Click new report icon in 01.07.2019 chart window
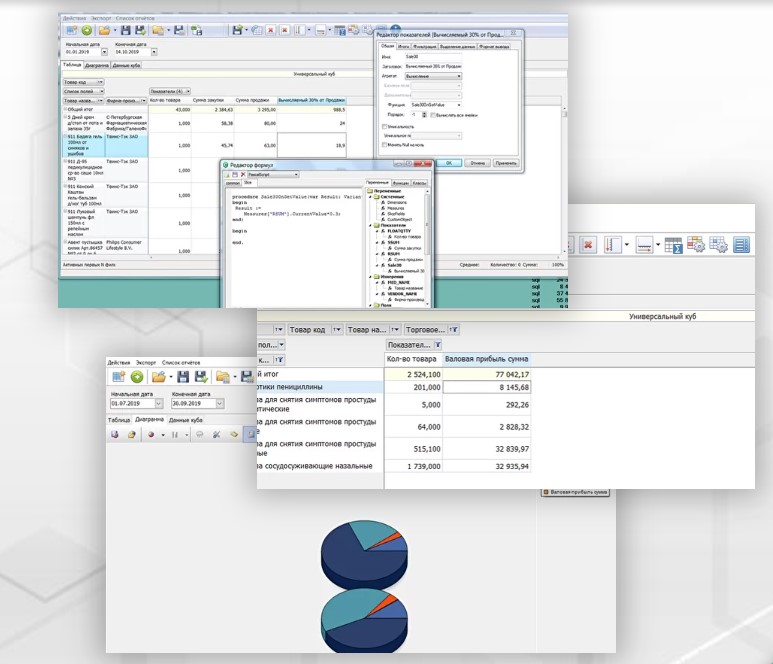This screenshot has height=664, width=773. (118, 377)
